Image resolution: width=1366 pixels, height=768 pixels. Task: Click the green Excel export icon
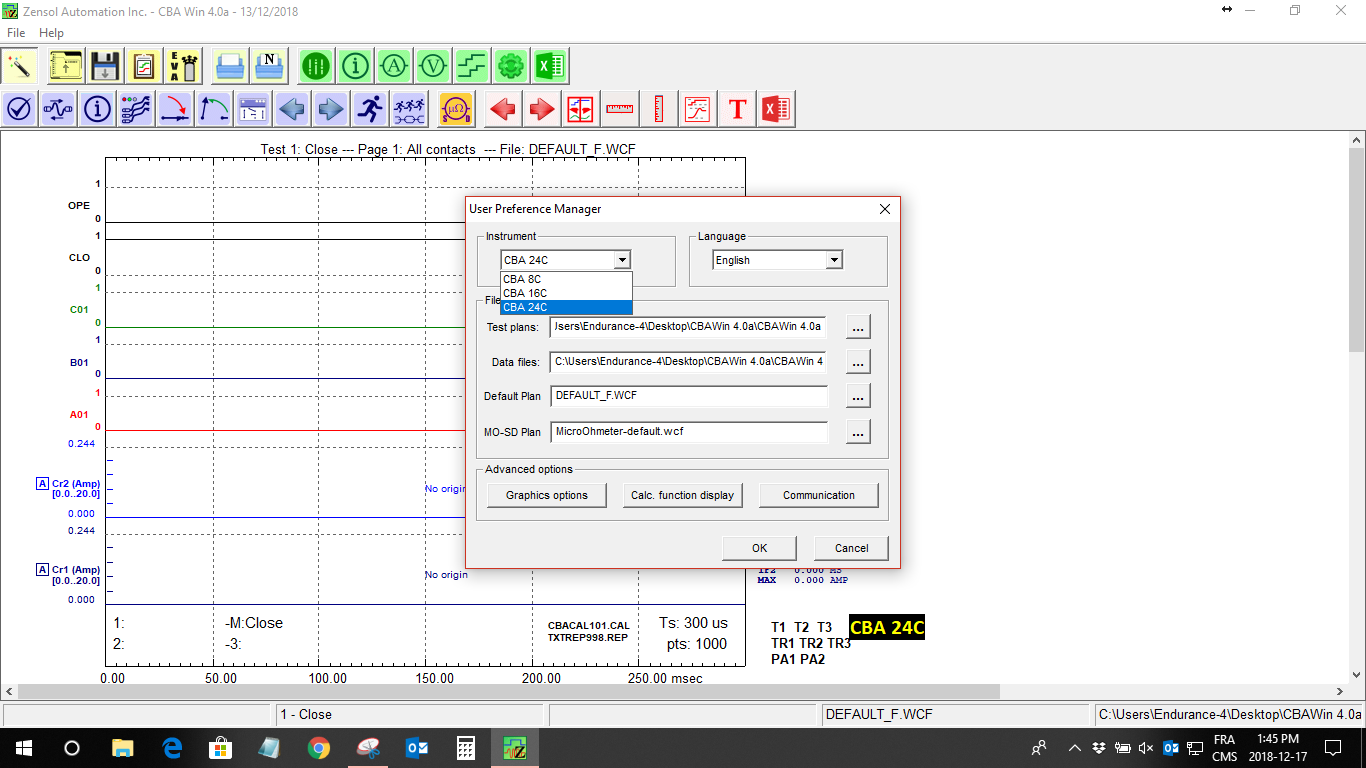[549, 67]
